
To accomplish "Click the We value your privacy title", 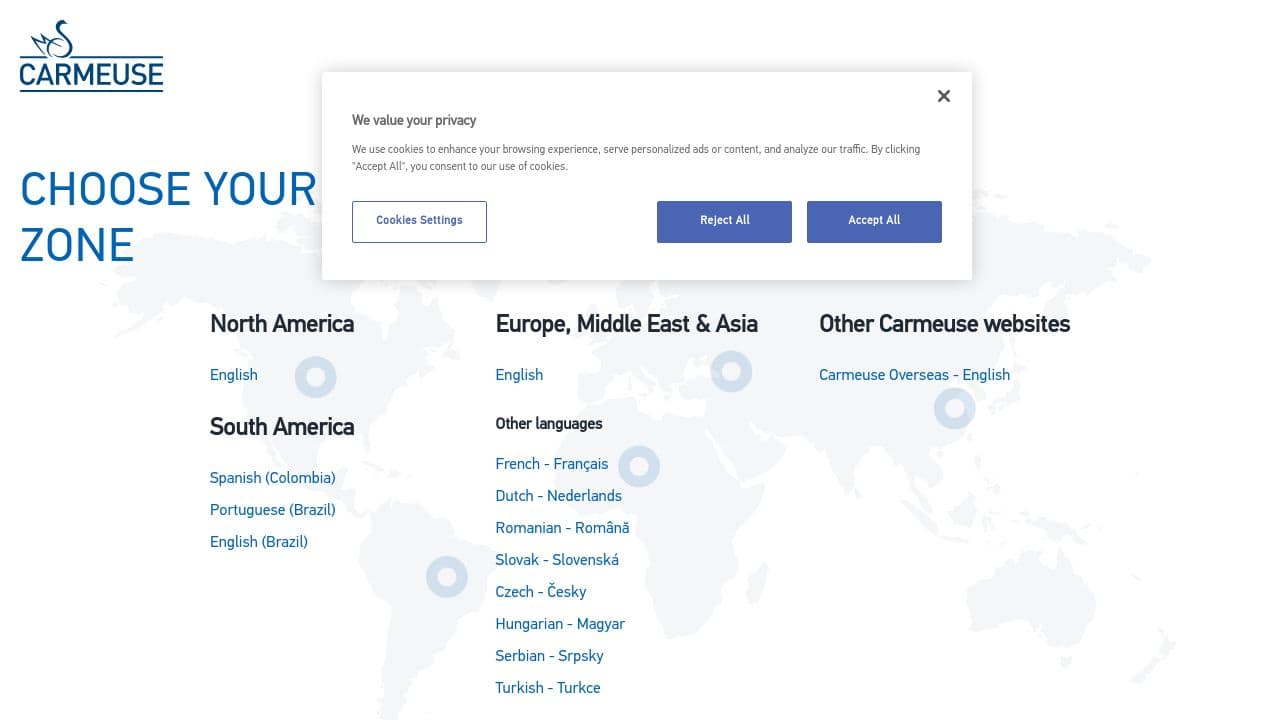I will (414, 120).
